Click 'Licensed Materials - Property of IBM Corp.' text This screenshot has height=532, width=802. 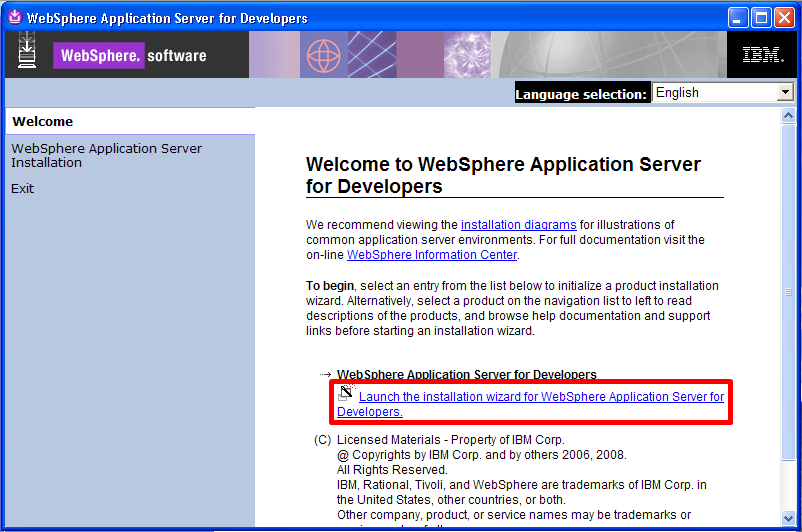click(451, 440)
